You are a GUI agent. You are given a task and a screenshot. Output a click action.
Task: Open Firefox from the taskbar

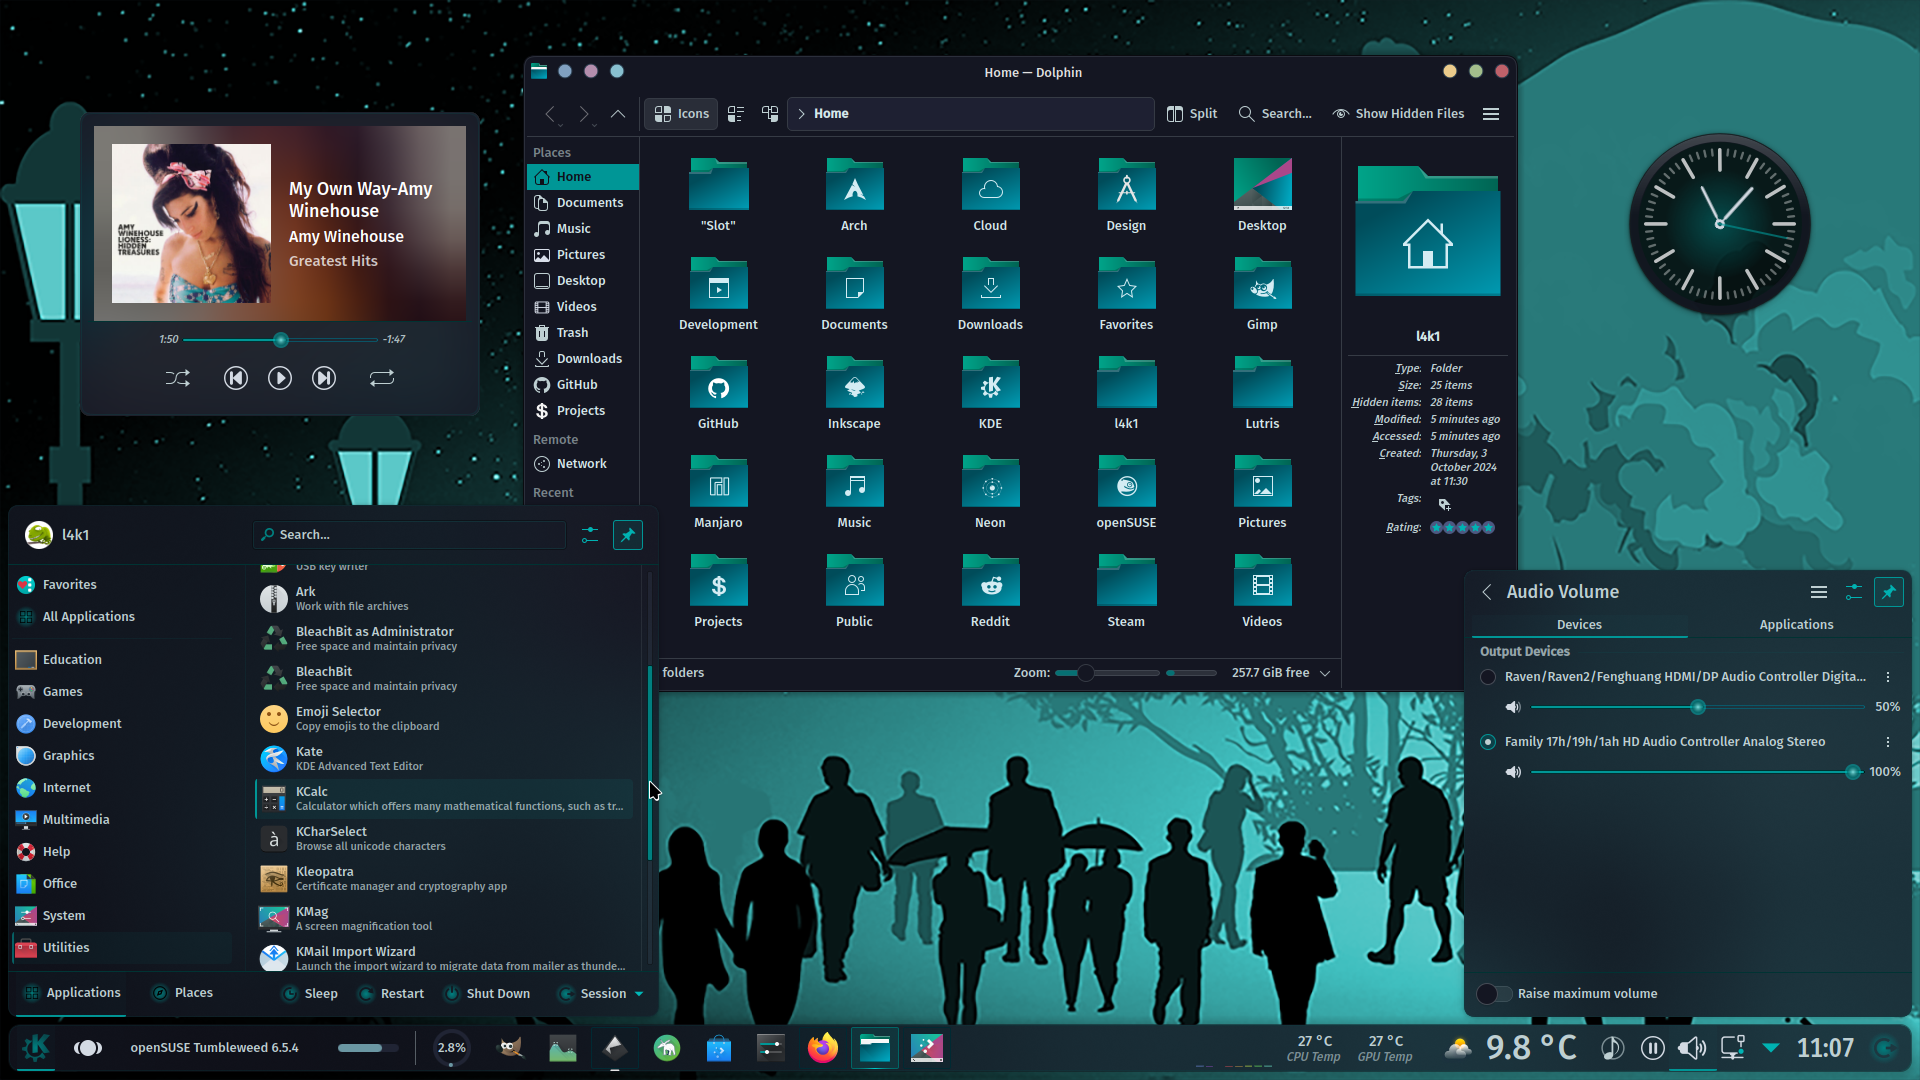pos(823,1048)
